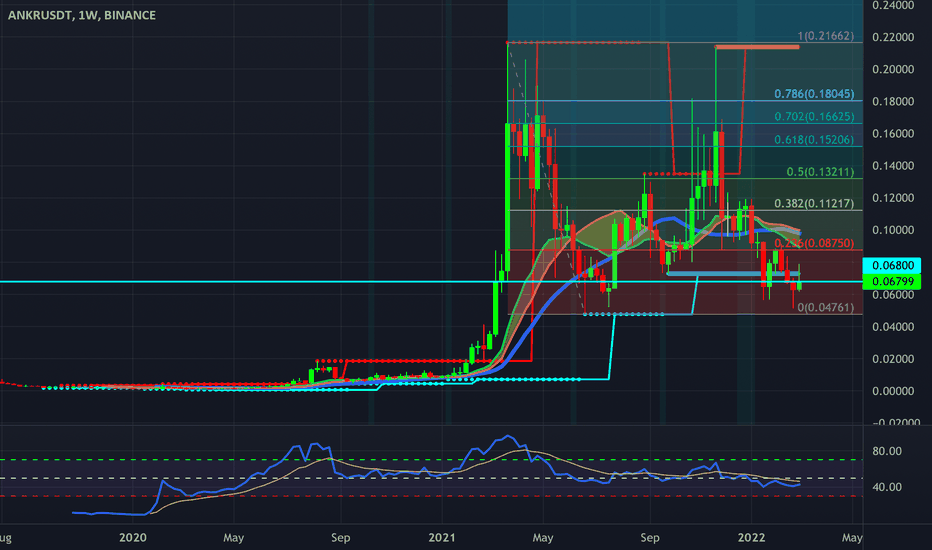
Task: Select the Fibonacci level label 1(0.21662)
Action: point(826,36)
